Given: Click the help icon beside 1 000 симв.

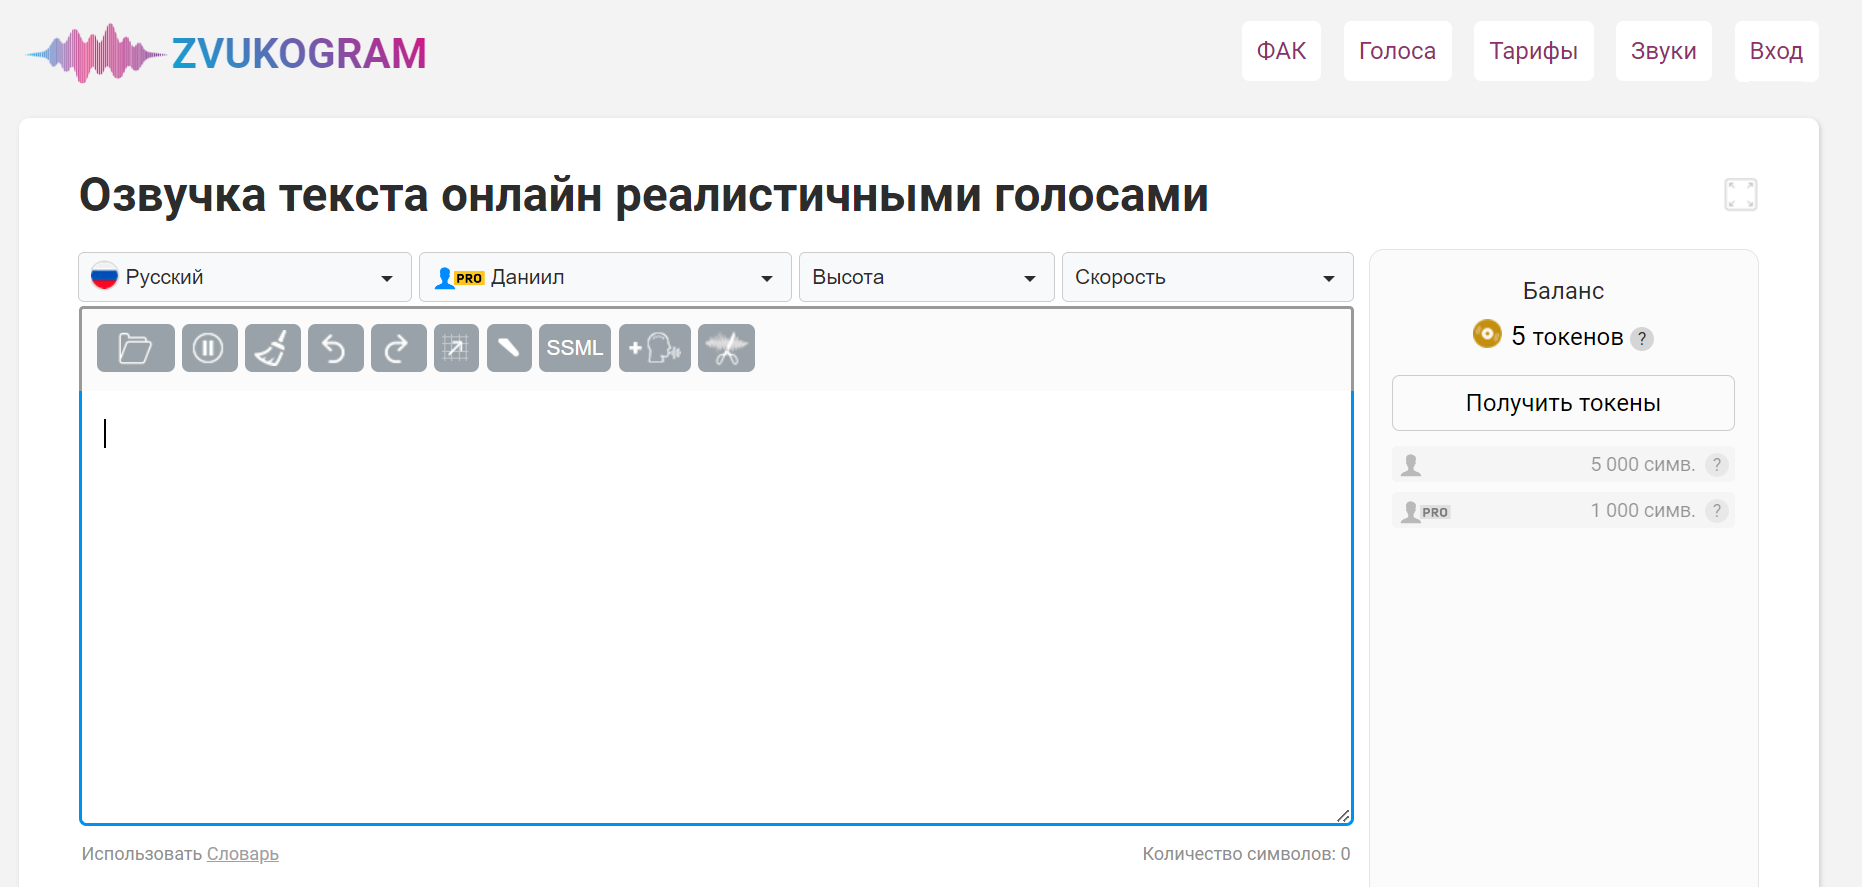Looking at the screenshot, I should (1717, 511).
